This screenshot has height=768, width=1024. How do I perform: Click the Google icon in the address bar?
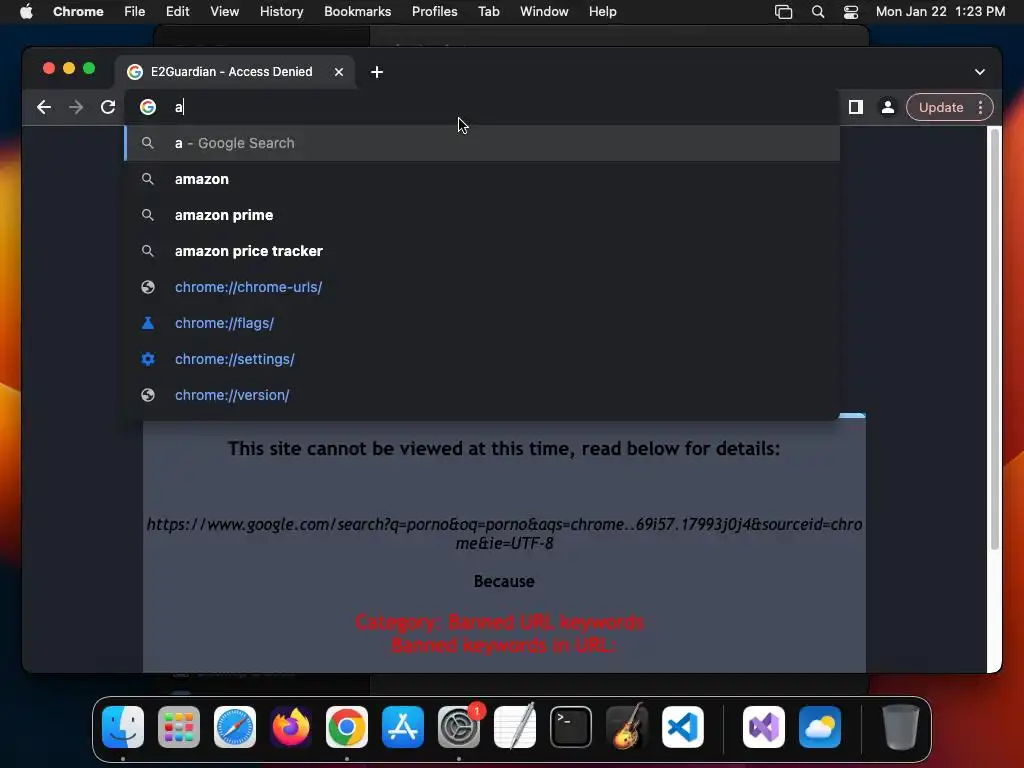coord(148,107)
